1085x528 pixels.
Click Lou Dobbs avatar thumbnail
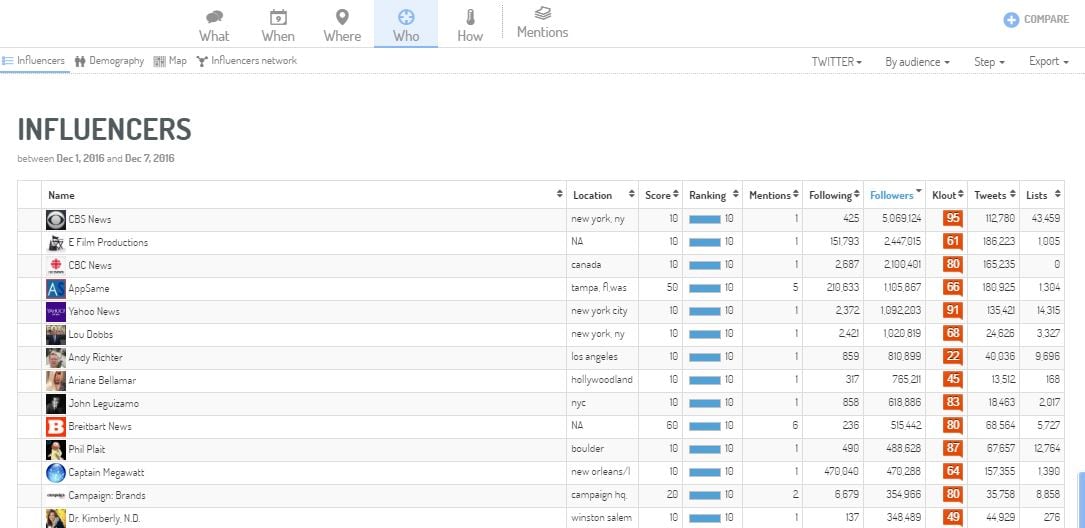pos(55,335)
